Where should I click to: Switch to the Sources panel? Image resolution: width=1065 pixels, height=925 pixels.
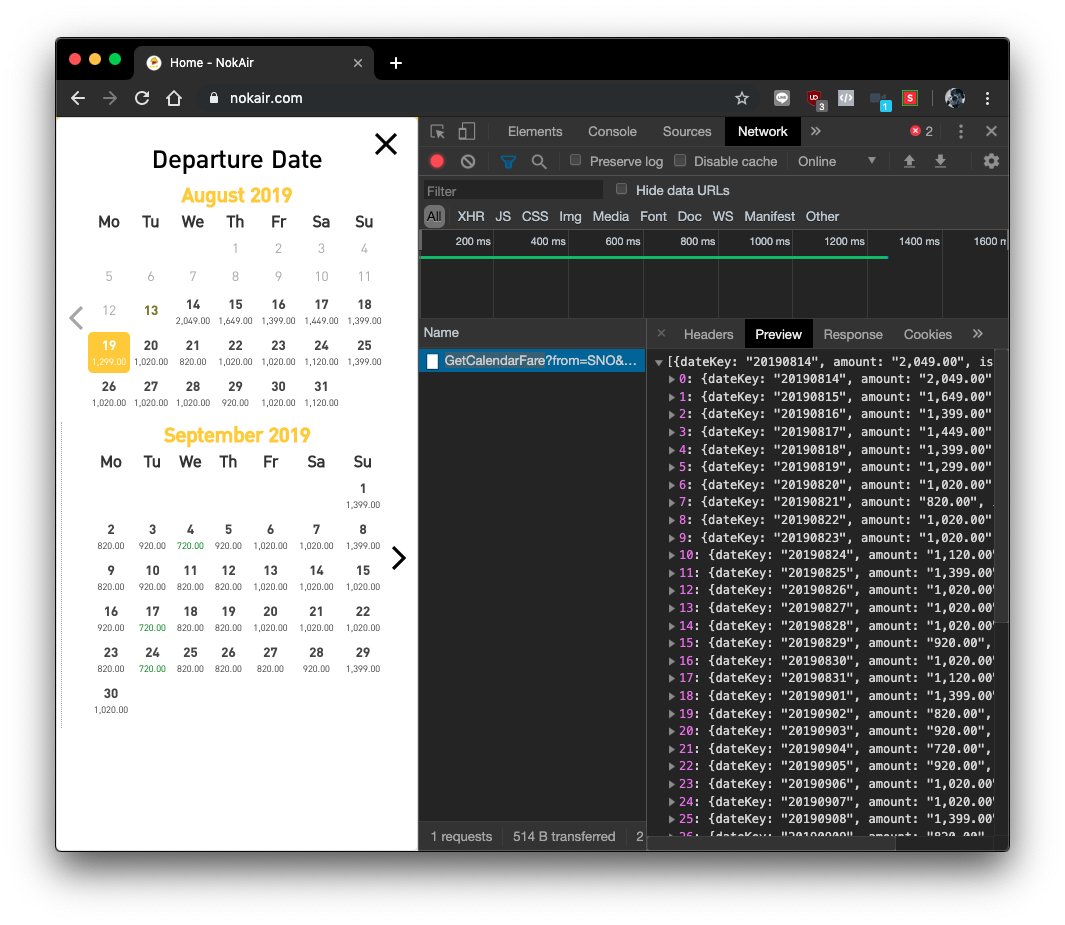click(x=687, y=132)
